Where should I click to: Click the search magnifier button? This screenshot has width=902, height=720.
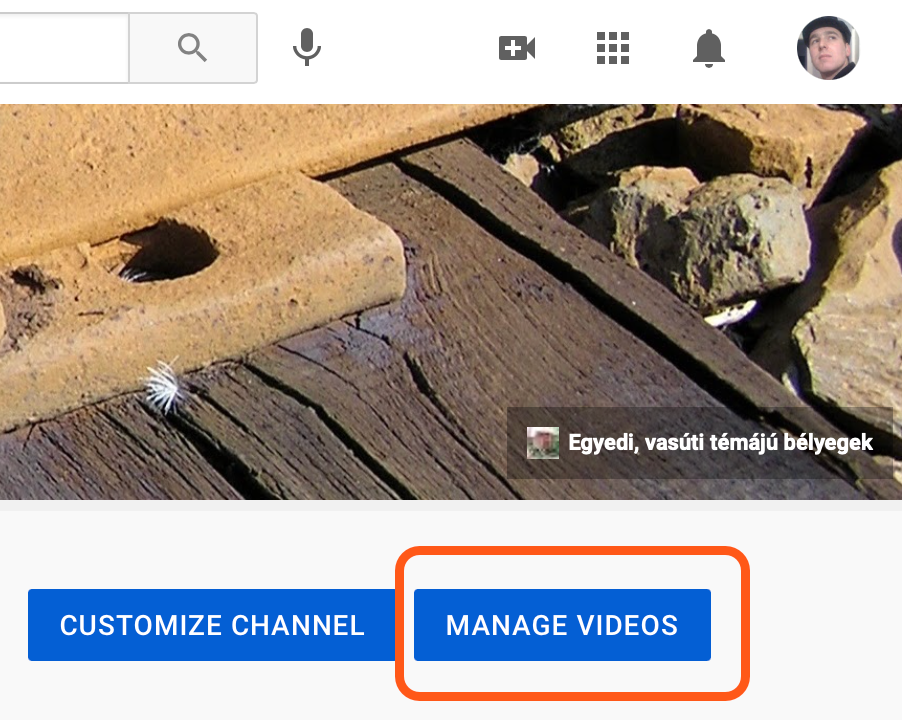(x=193, y=48)
